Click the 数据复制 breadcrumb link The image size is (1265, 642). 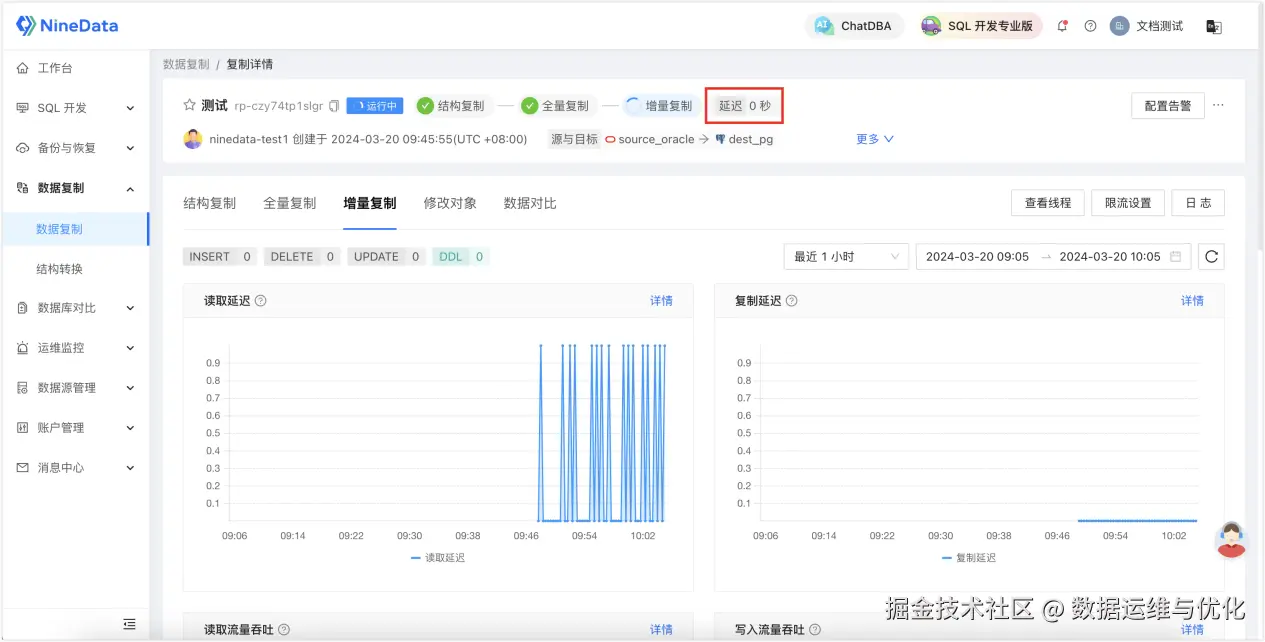tap(186, 64)
